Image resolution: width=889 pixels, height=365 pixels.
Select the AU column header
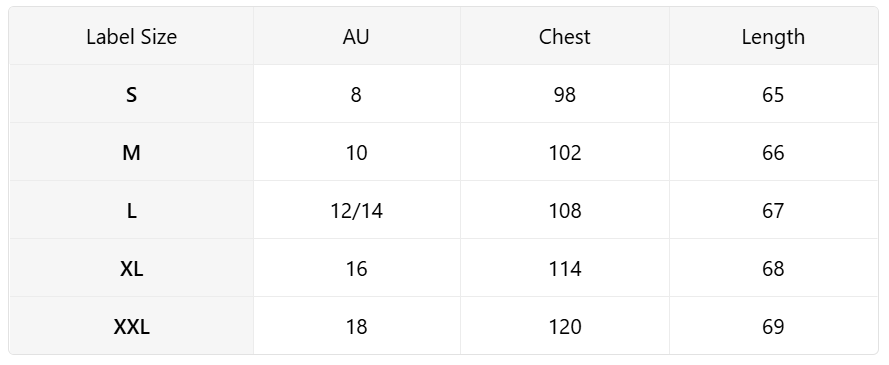357,36
